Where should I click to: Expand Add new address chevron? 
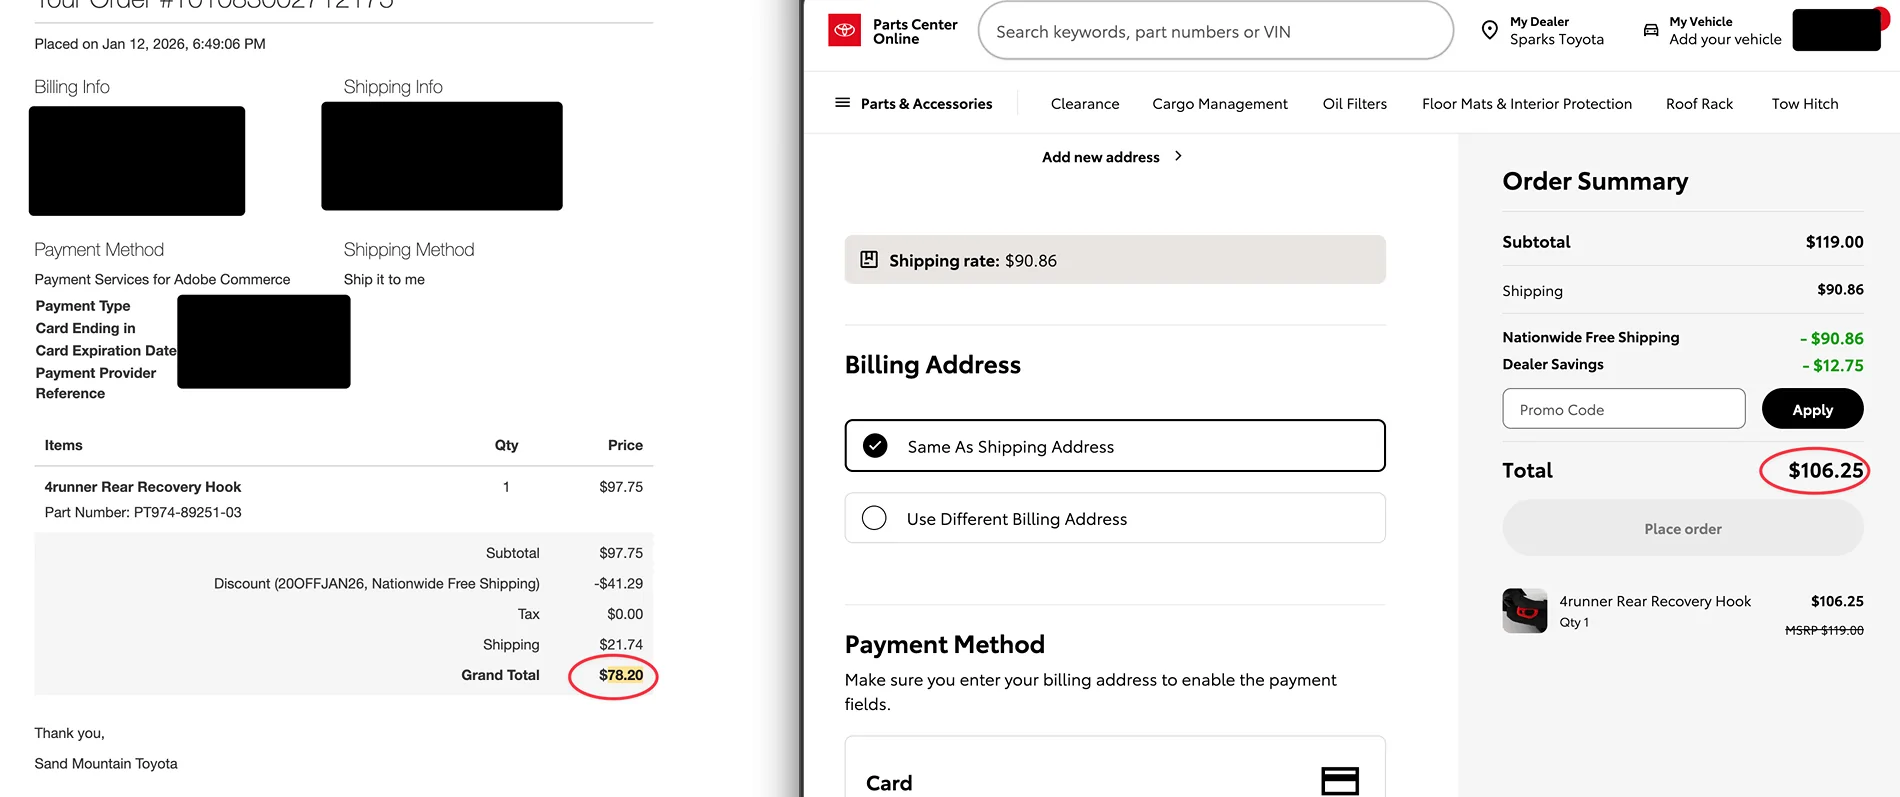click(x=1178, y=156)
